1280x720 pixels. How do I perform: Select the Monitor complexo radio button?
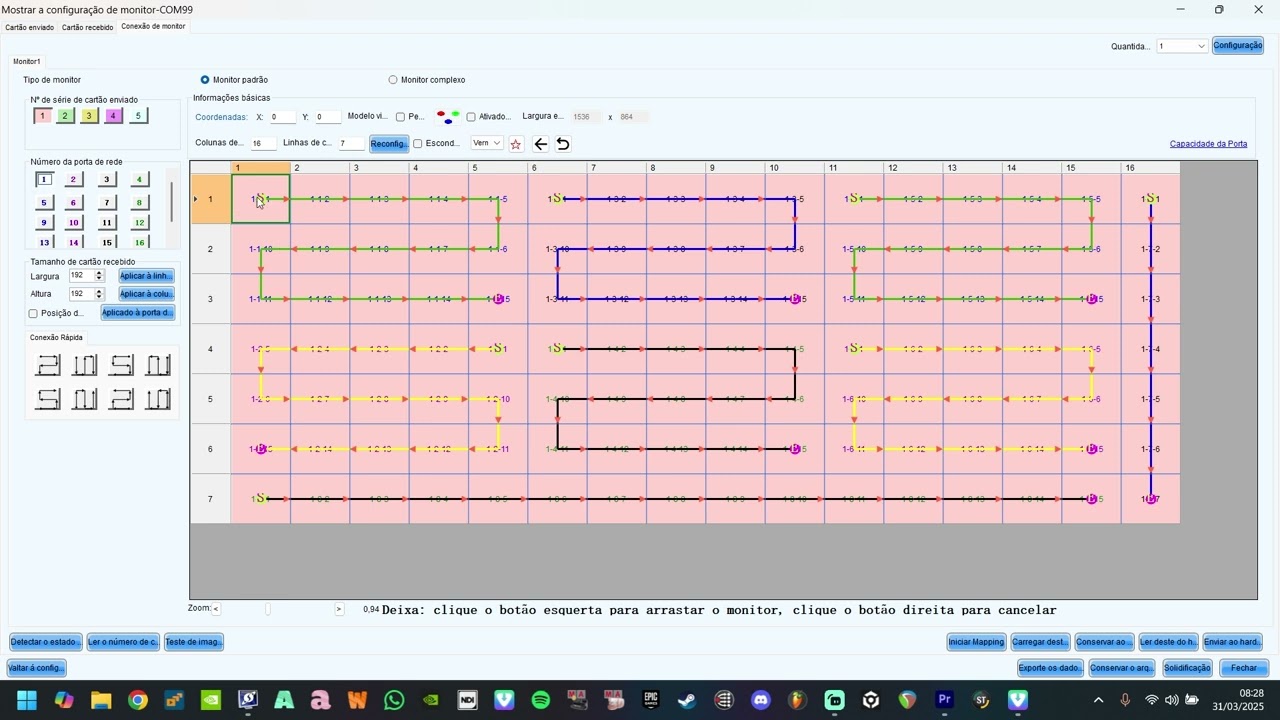point(393,80)
